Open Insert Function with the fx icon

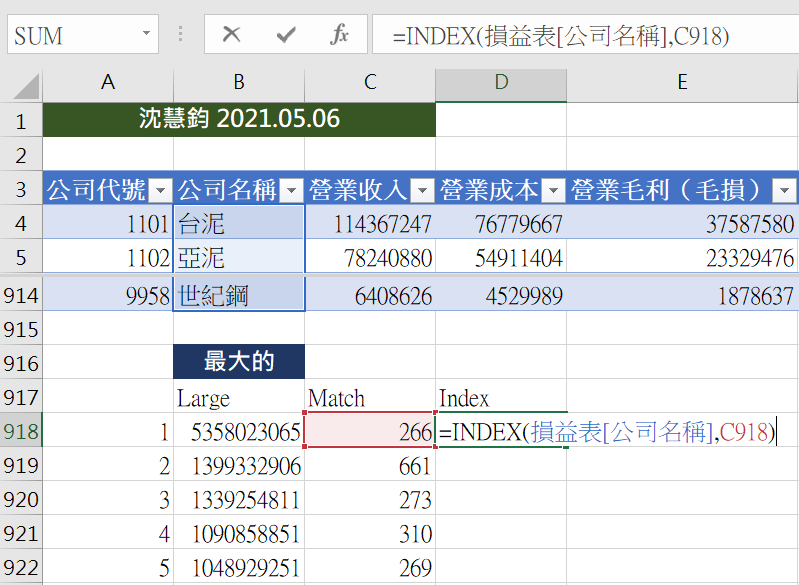339,35
